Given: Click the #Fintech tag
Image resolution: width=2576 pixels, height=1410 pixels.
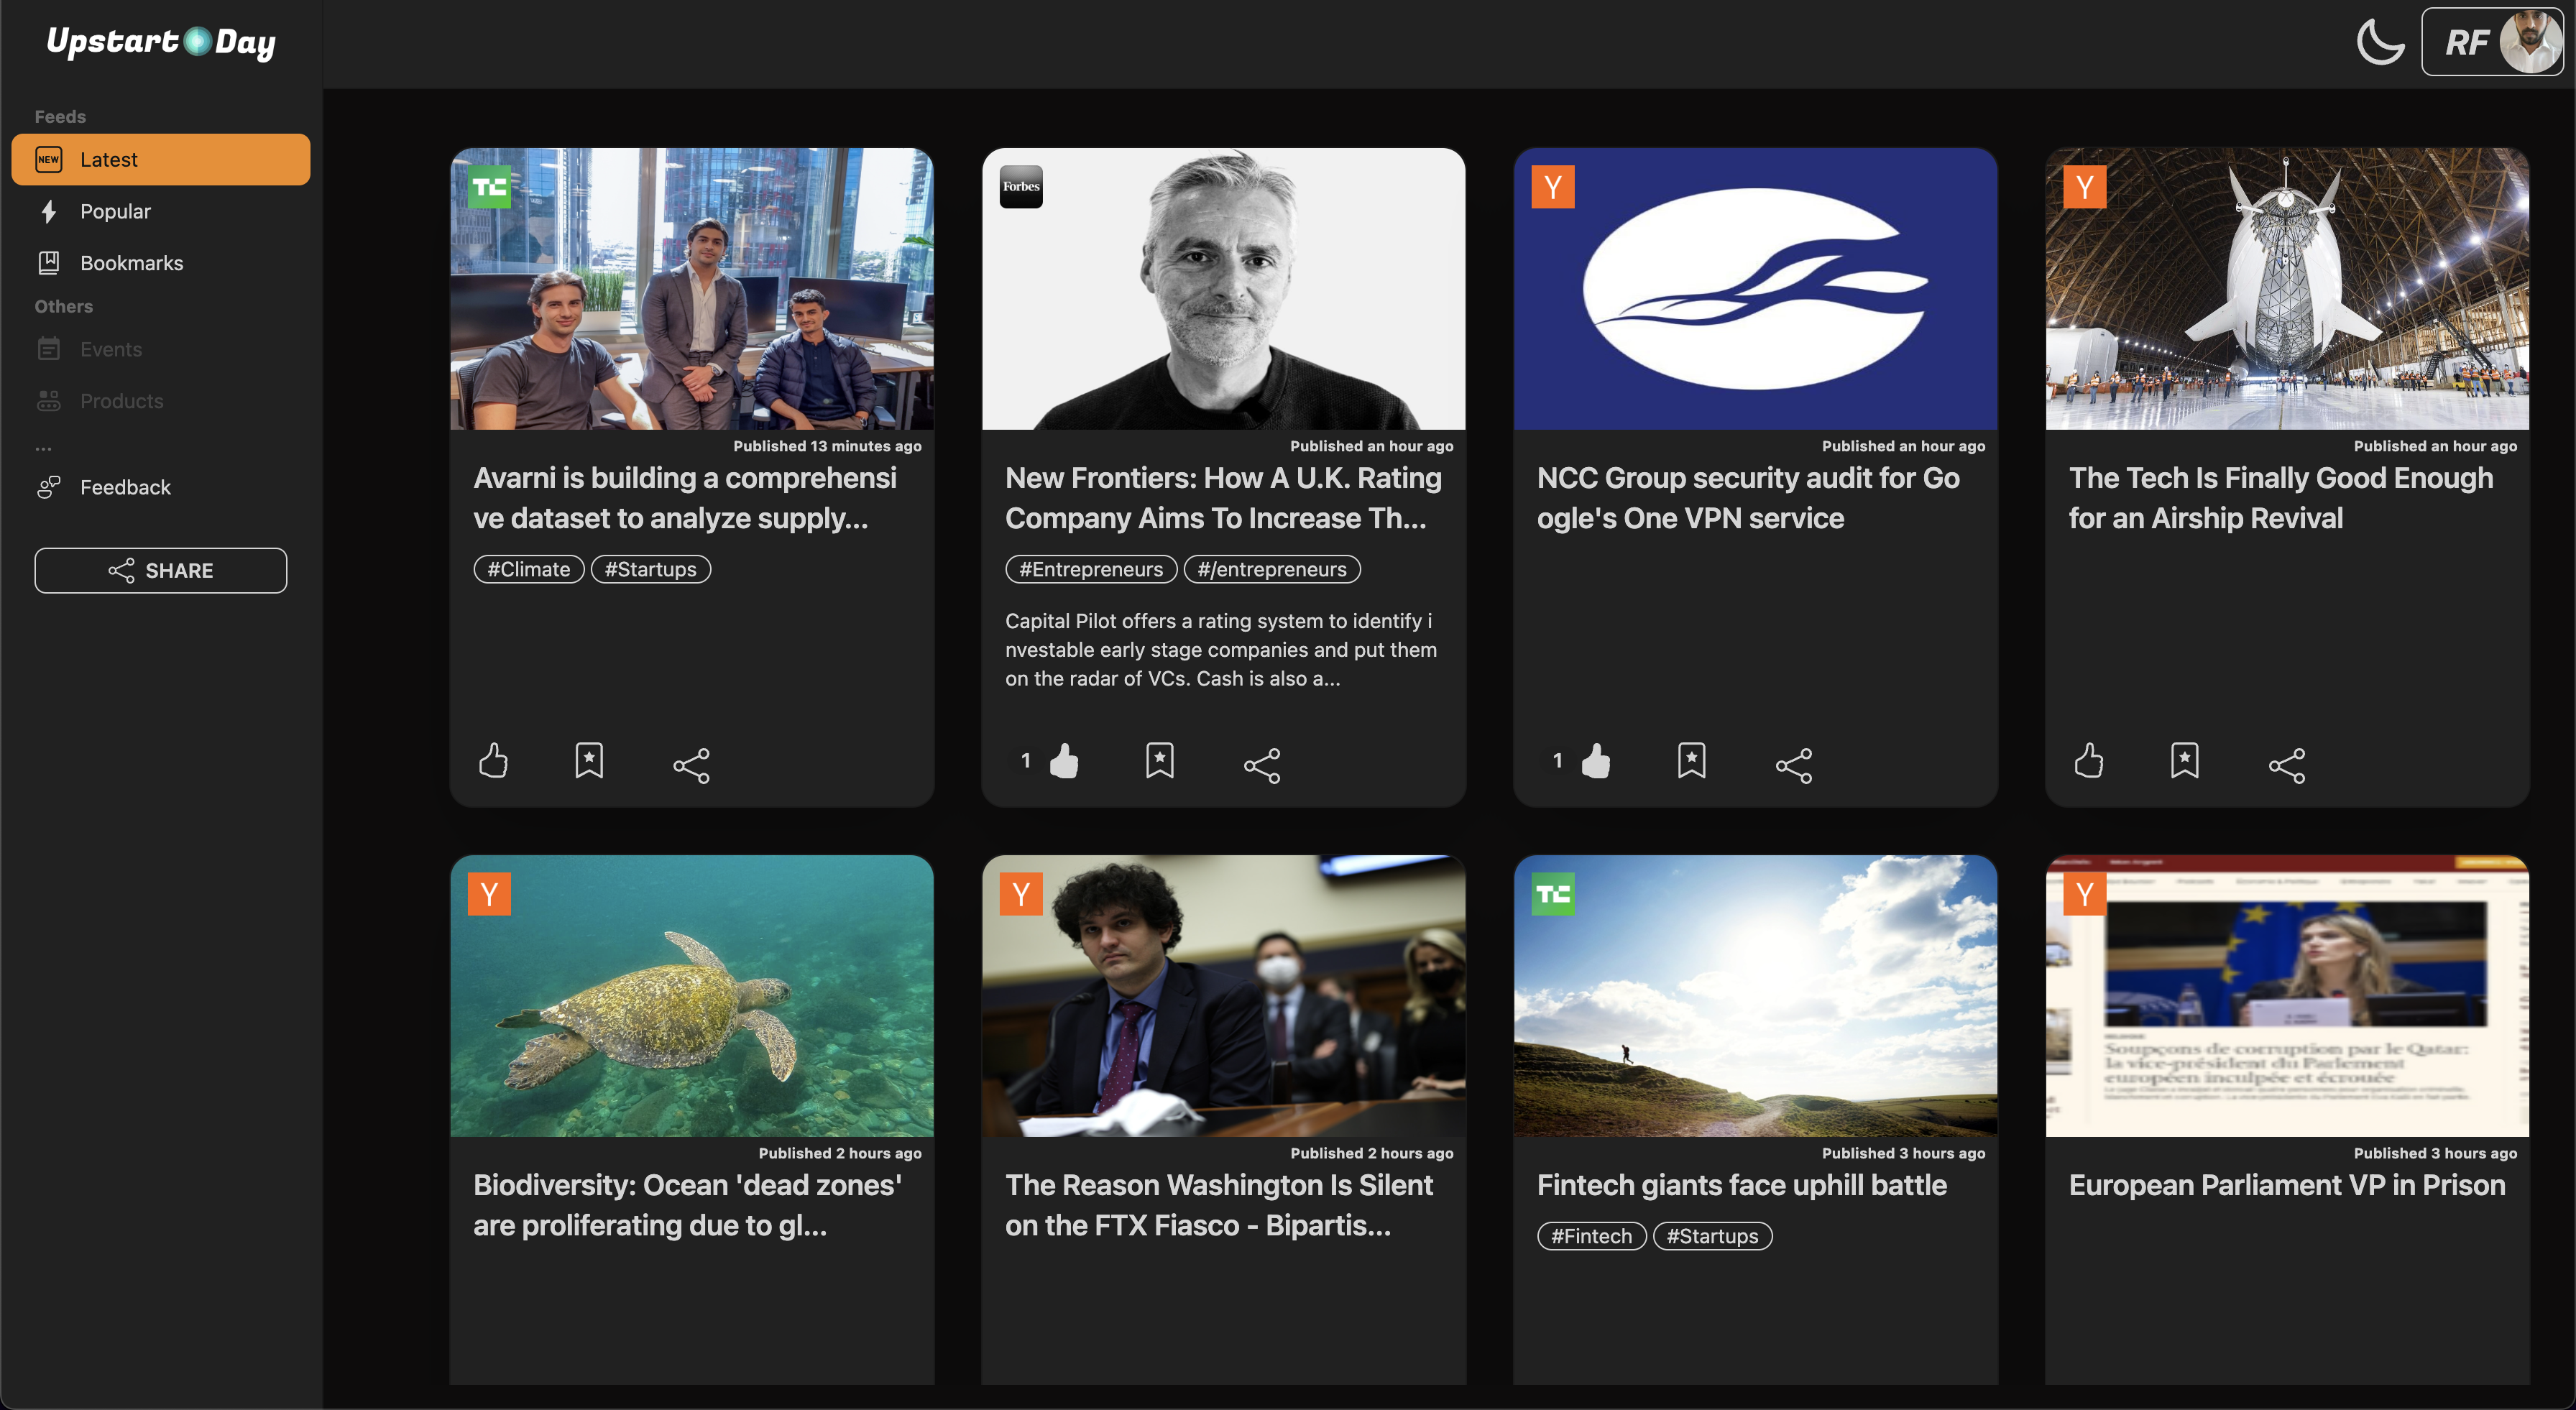Looking at the screenshot, I should click(1592, 1236).
